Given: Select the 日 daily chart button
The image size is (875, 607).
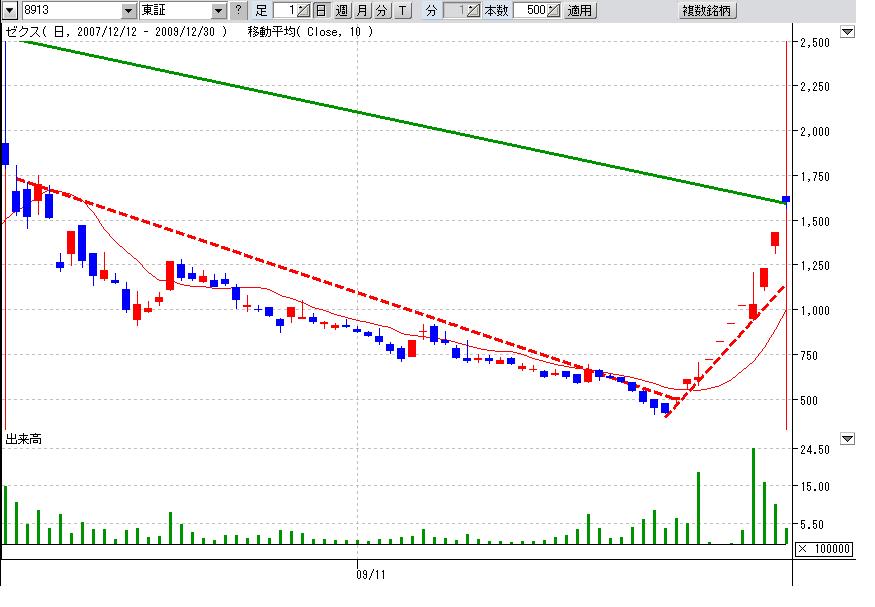Looking at the screenshot, I should coord(320,11).
